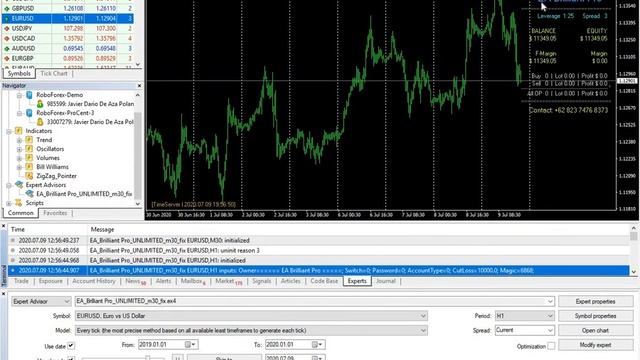This screenshot has width=640, height=360.
Task: Click the Volumes folder icon
Action: [29, 158]
